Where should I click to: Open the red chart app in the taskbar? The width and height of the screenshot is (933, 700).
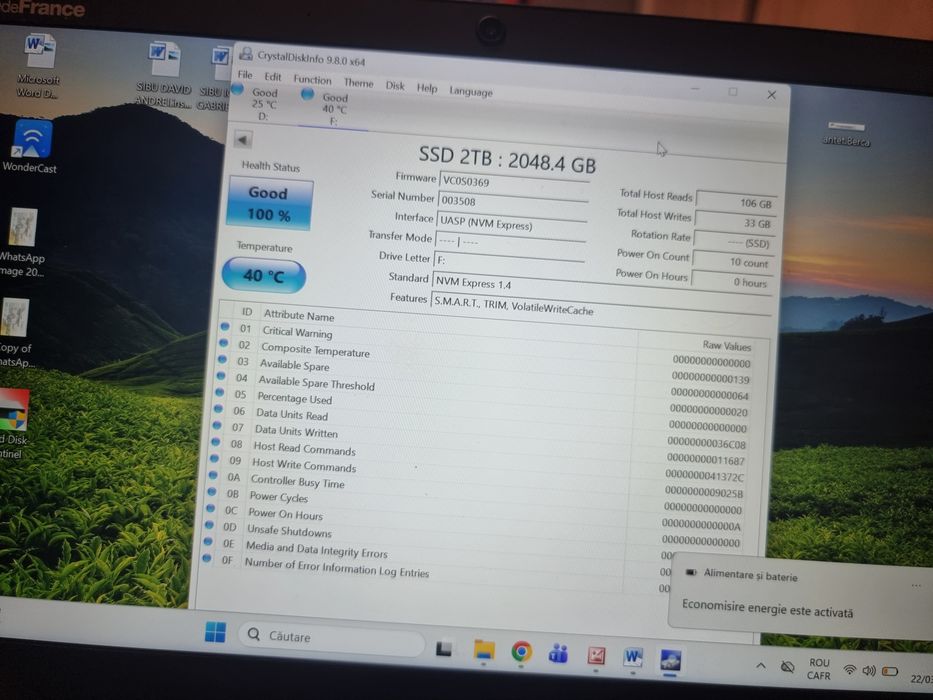596,656
